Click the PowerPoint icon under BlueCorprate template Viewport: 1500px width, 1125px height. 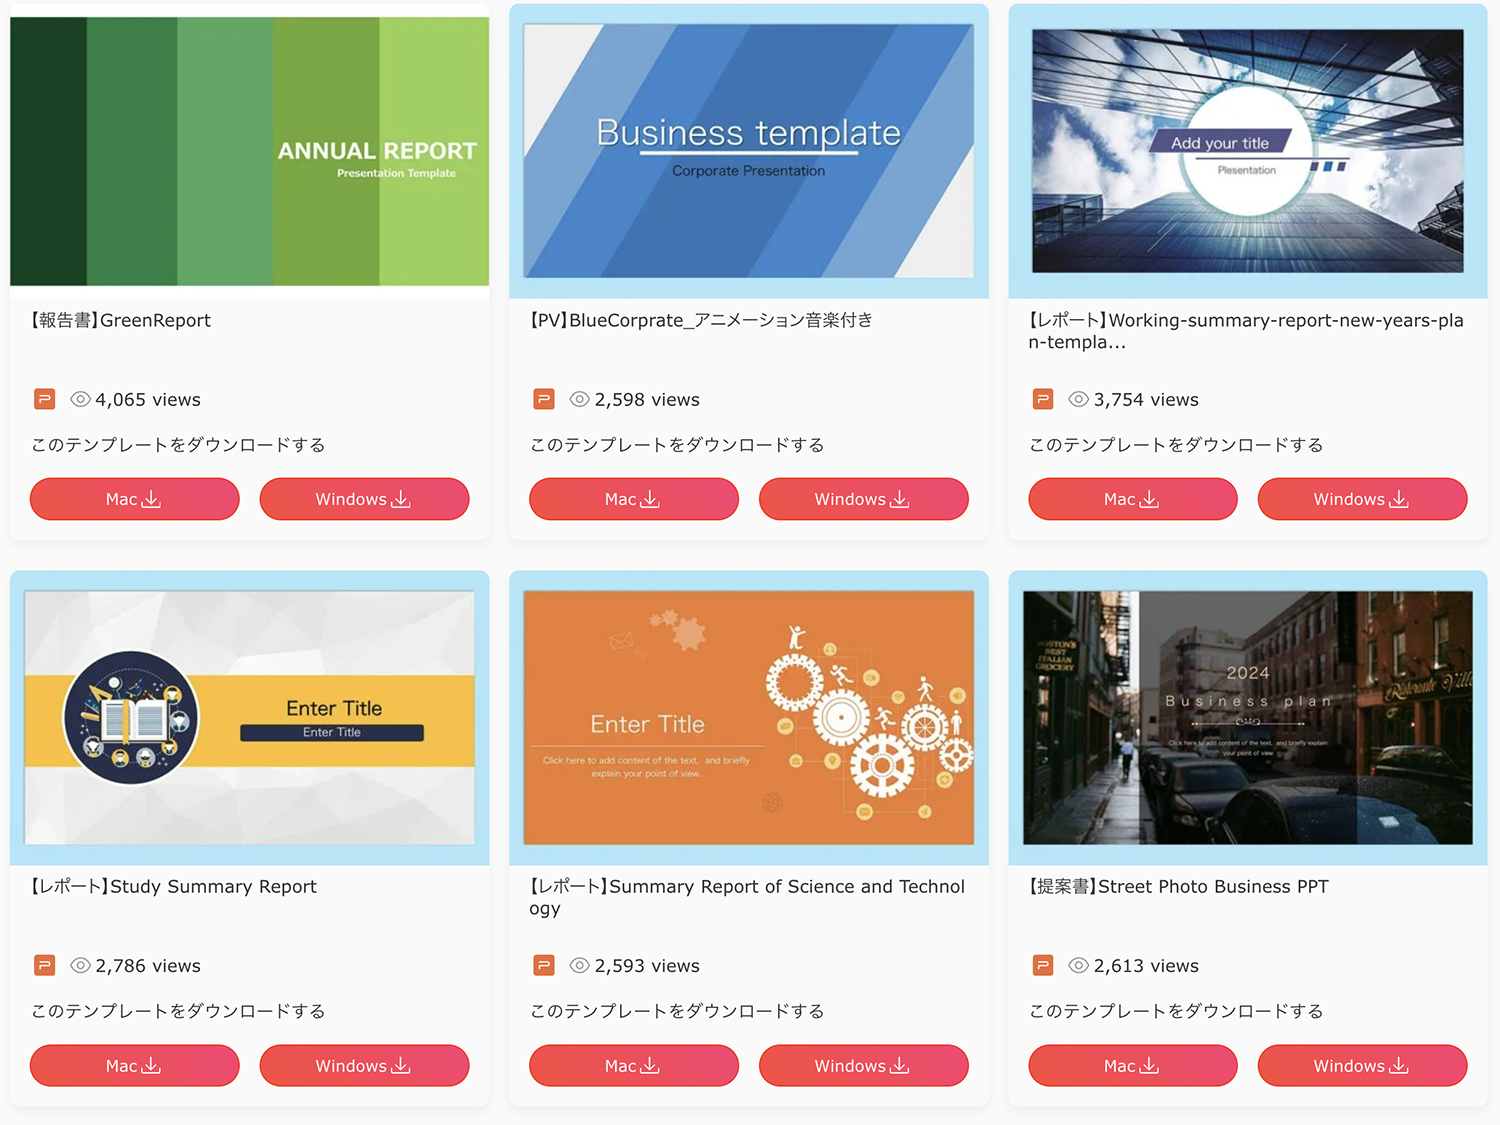(543, 398)
